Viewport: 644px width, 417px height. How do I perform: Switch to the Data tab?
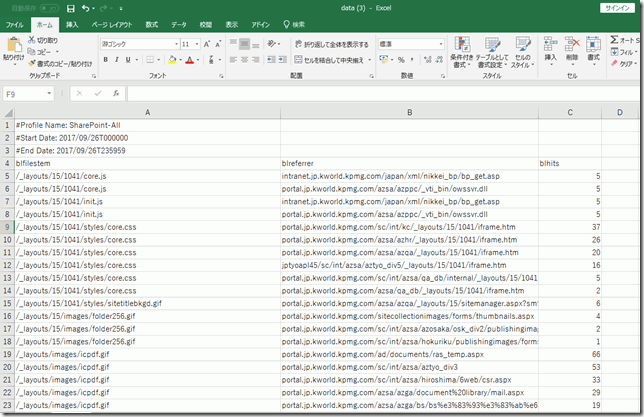(179, 25)
